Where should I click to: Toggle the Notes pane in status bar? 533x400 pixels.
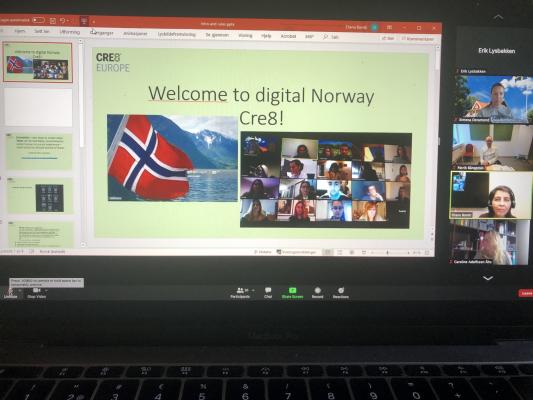[263, 252]
